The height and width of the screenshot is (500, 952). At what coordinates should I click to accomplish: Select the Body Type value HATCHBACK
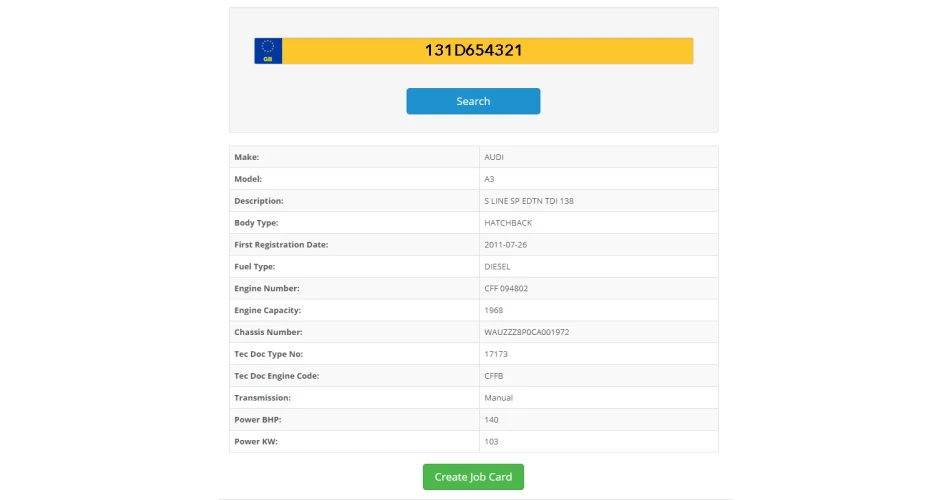tap(508, 223)
